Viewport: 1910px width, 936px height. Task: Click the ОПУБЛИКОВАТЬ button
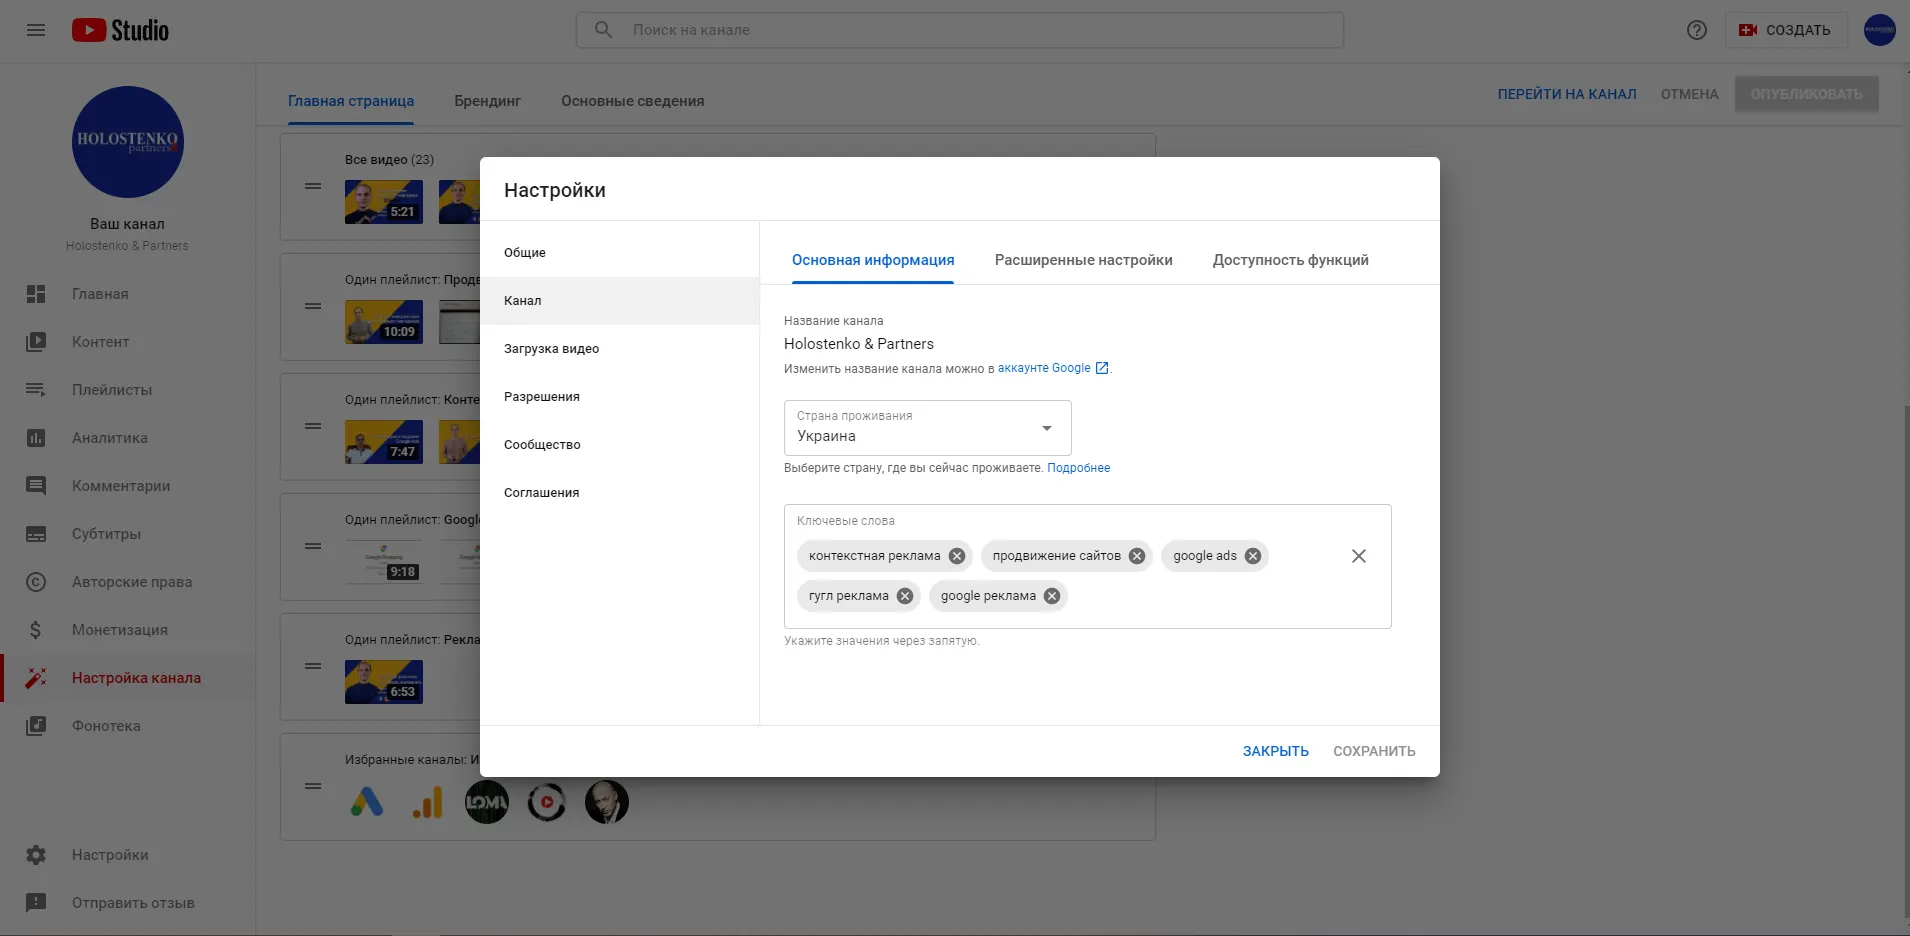click(1806, 94)
